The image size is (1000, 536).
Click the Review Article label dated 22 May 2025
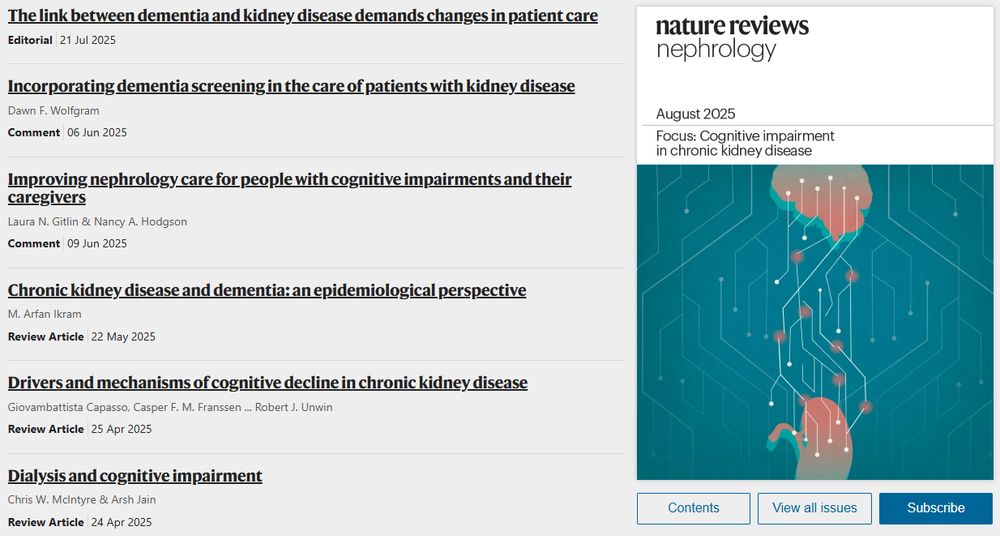(x=46, y=336)
